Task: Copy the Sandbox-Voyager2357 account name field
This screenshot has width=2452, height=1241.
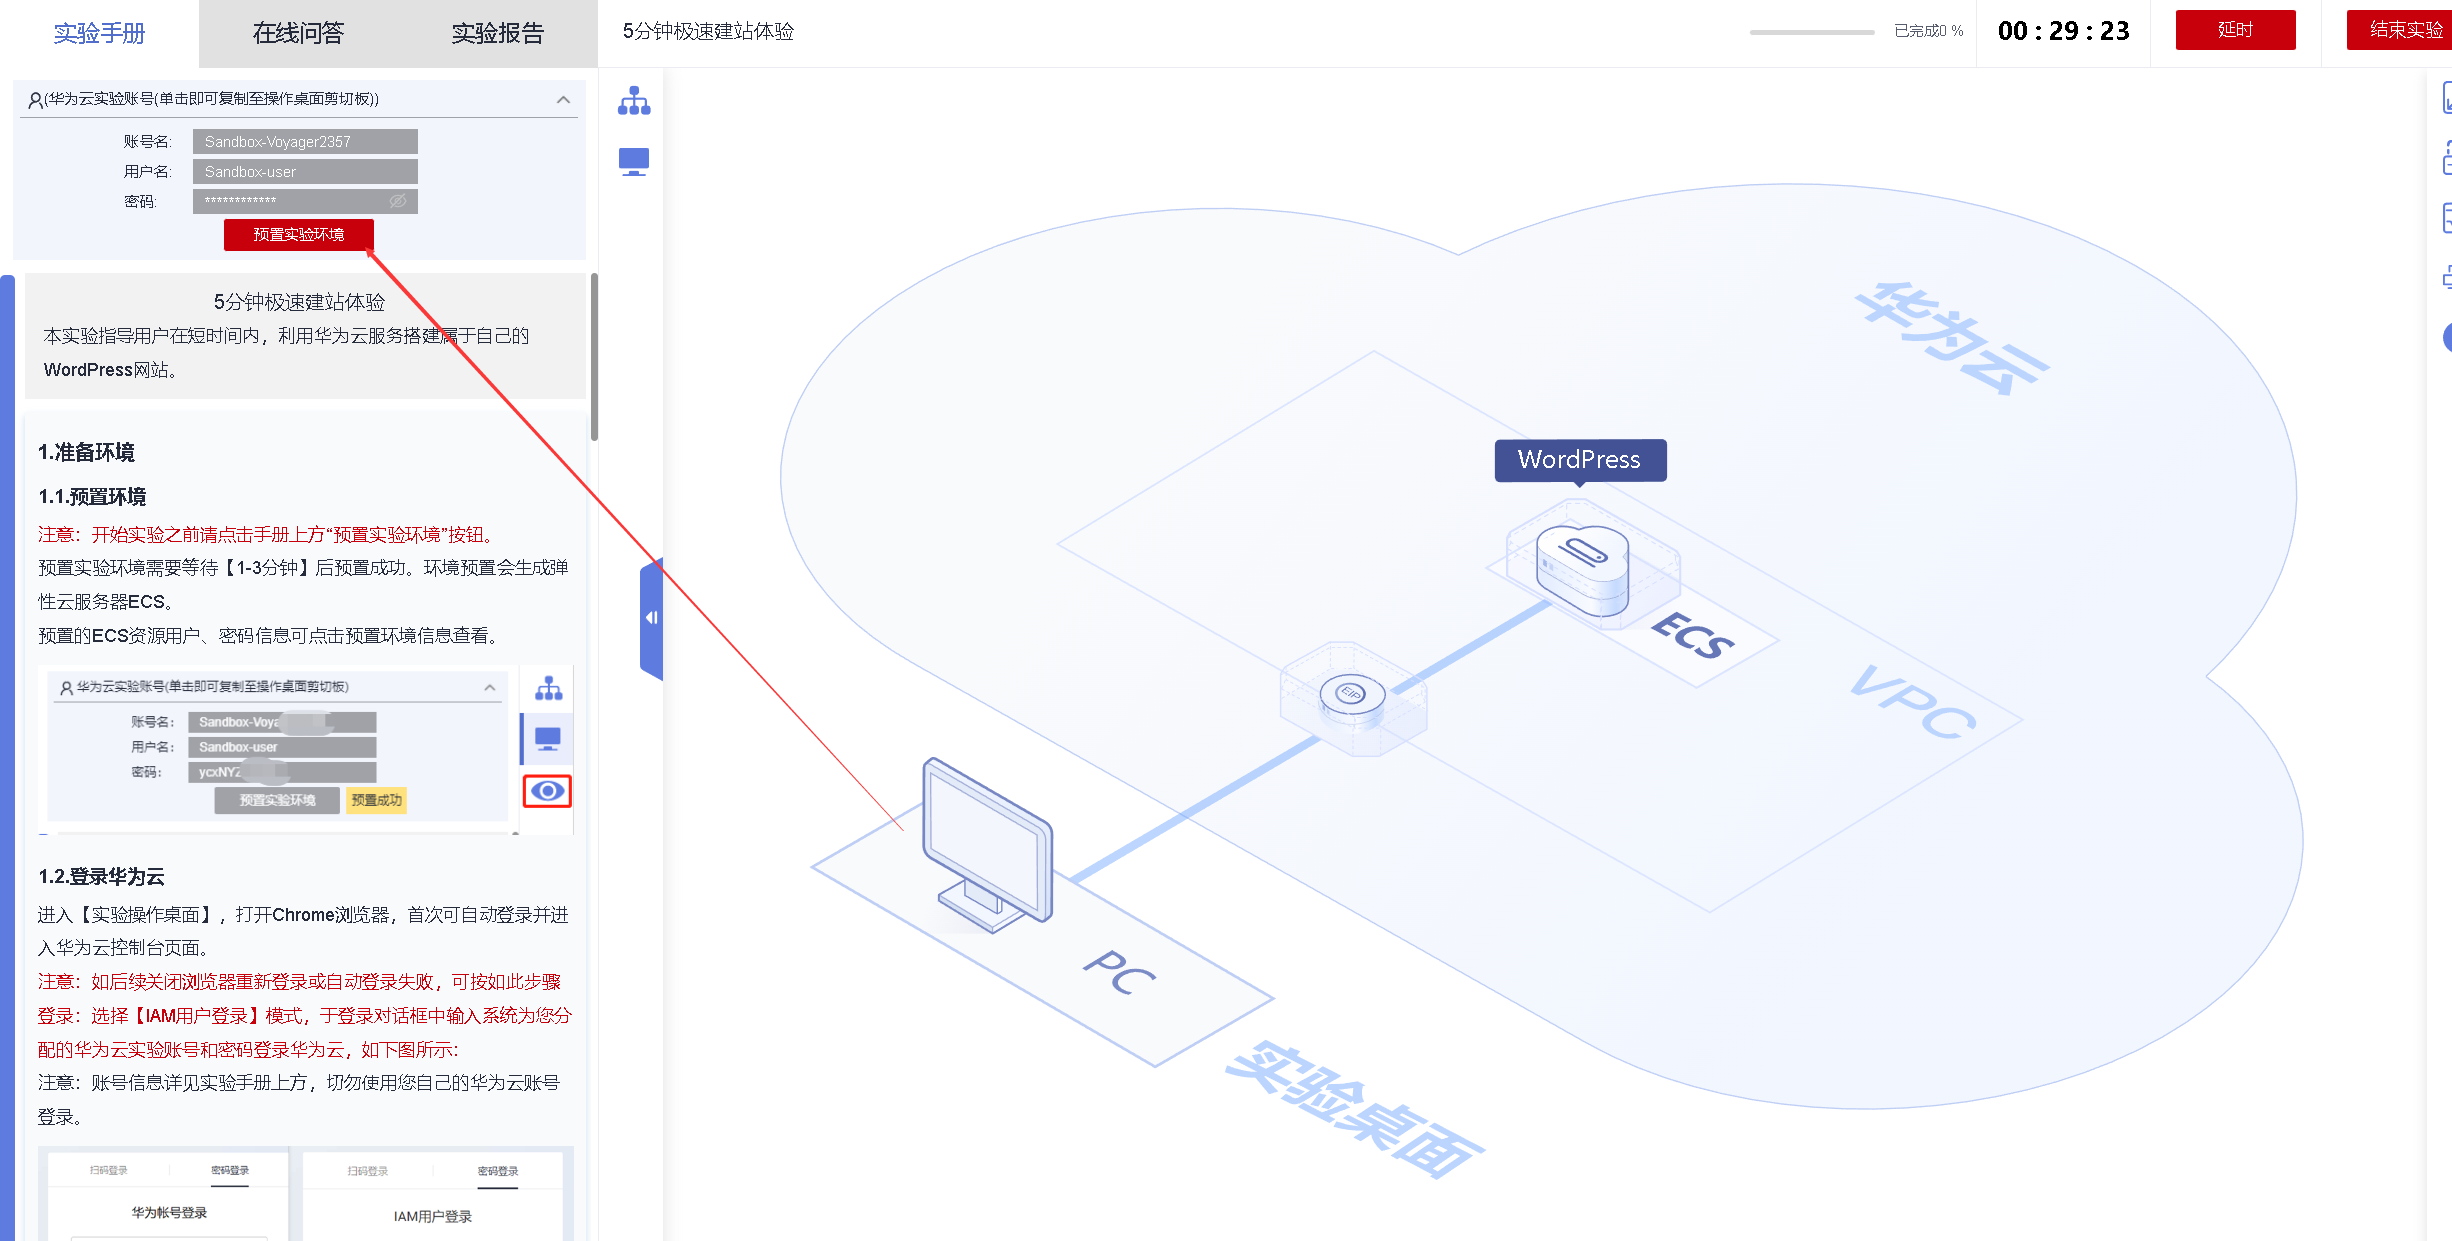Action: 304,142
